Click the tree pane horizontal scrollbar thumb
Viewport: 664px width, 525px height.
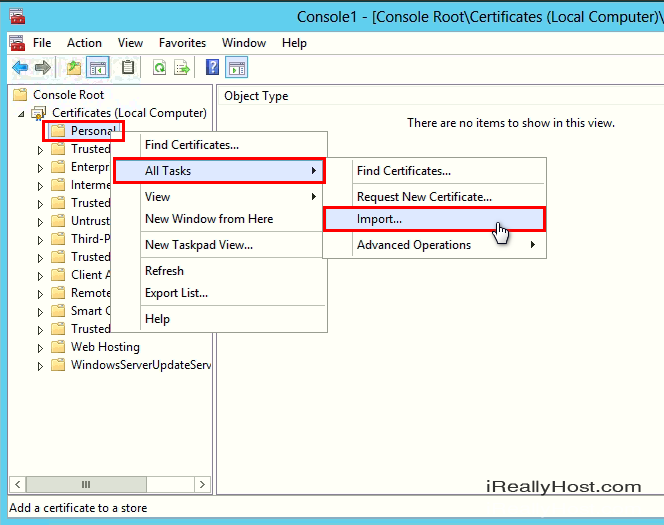86,484
